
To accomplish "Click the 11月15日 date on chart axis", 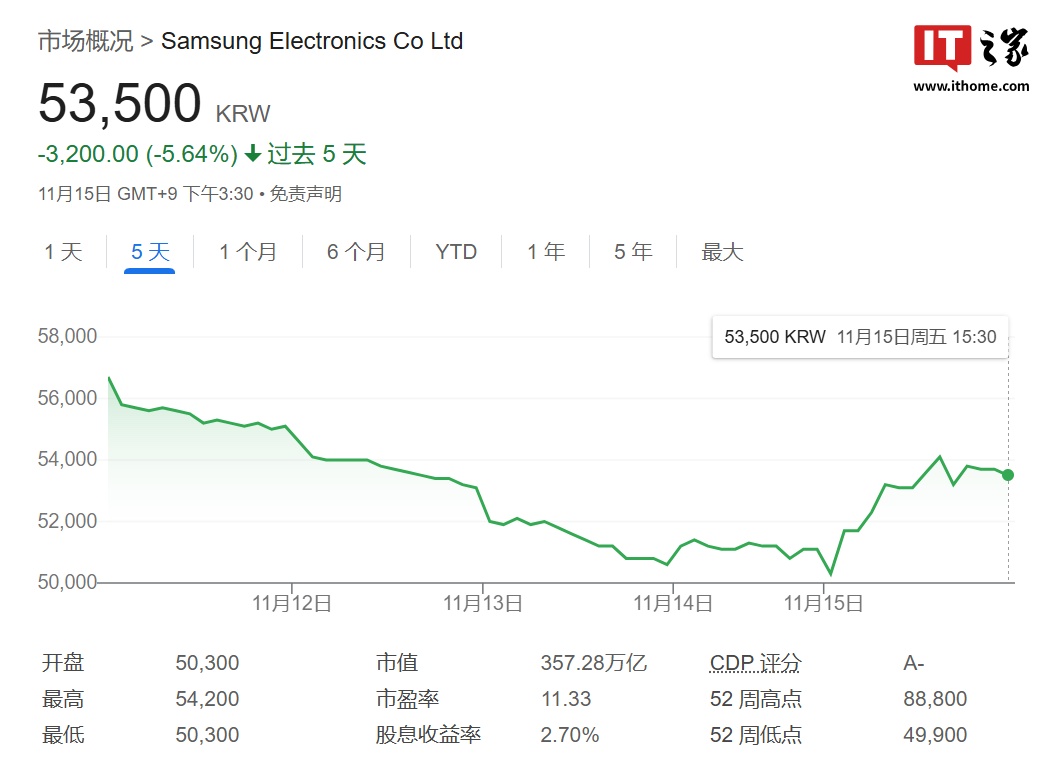I will pos(822,603).
